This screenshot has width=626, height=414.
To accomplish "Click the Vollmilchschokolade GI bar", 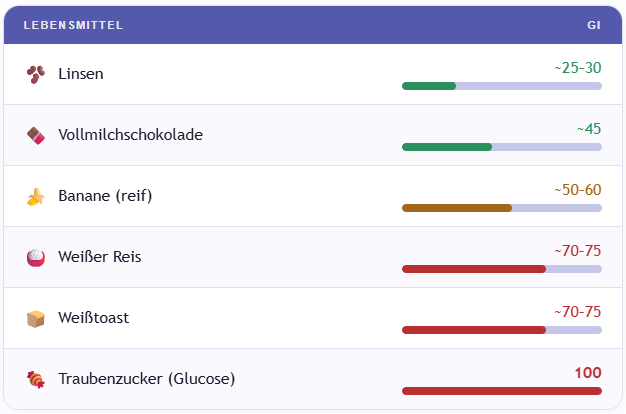I will pyautogui.click(x=447, y=147).
